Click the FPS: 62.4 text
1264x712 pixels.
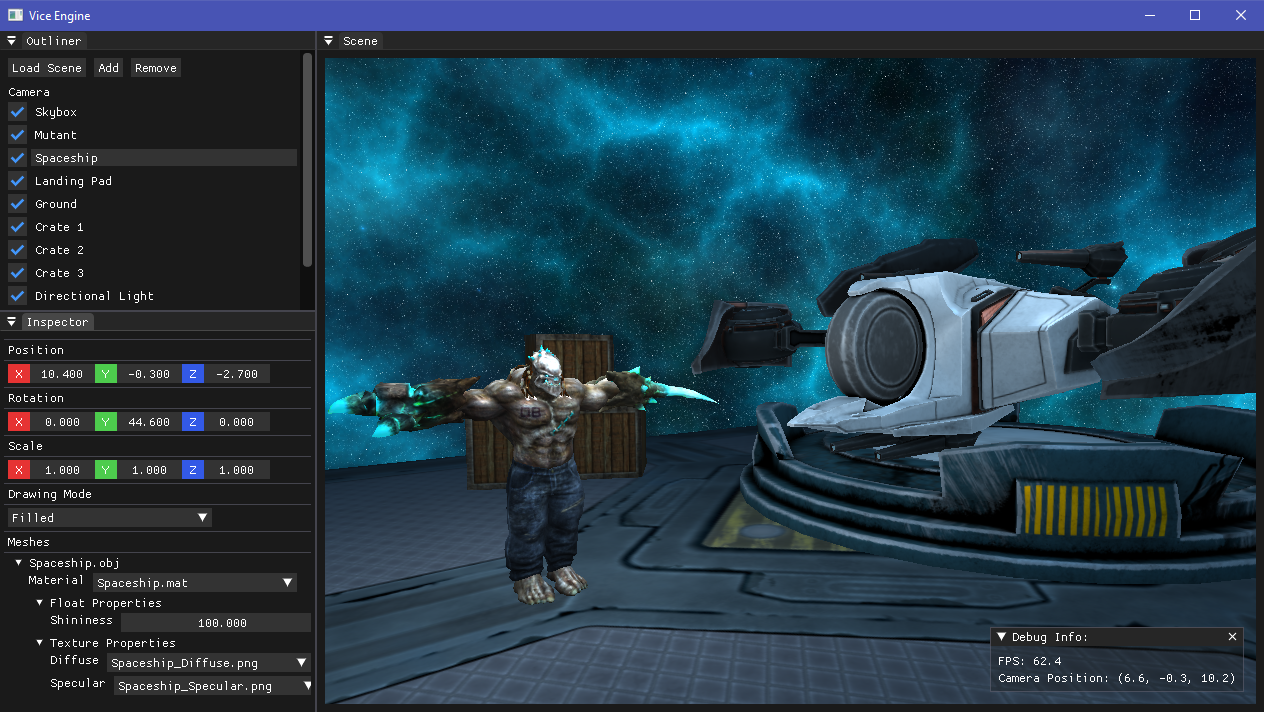(x=1030, y=661)
